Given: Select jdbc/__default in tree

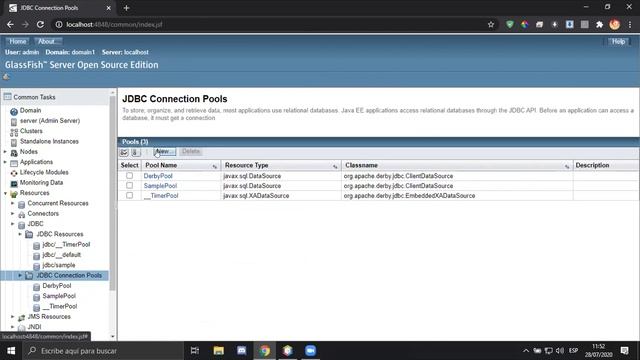Looking at the screenshot, I should coord(61,255).
